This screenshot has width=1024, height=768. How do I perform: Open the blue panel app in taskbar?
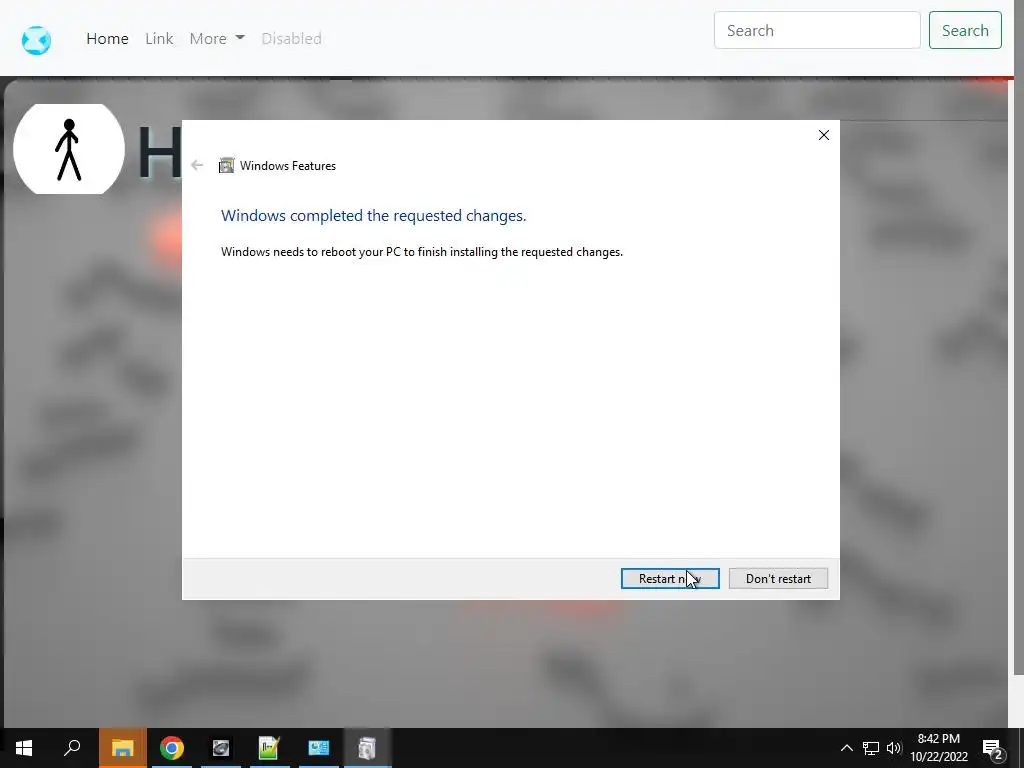319,748
